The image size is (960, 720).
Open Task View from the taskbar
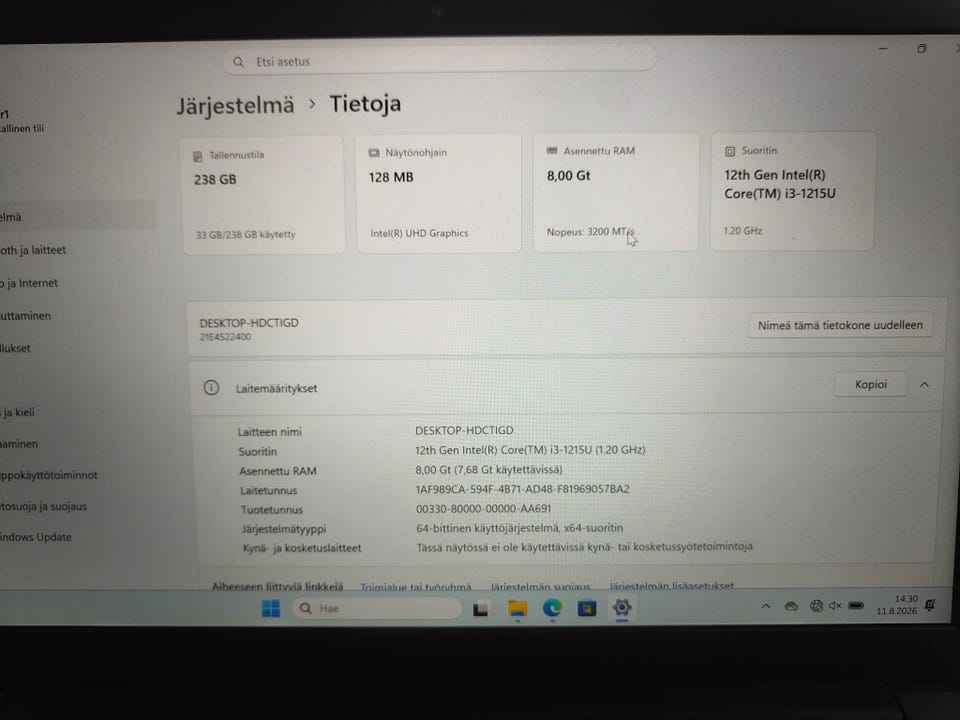point(481,609)
